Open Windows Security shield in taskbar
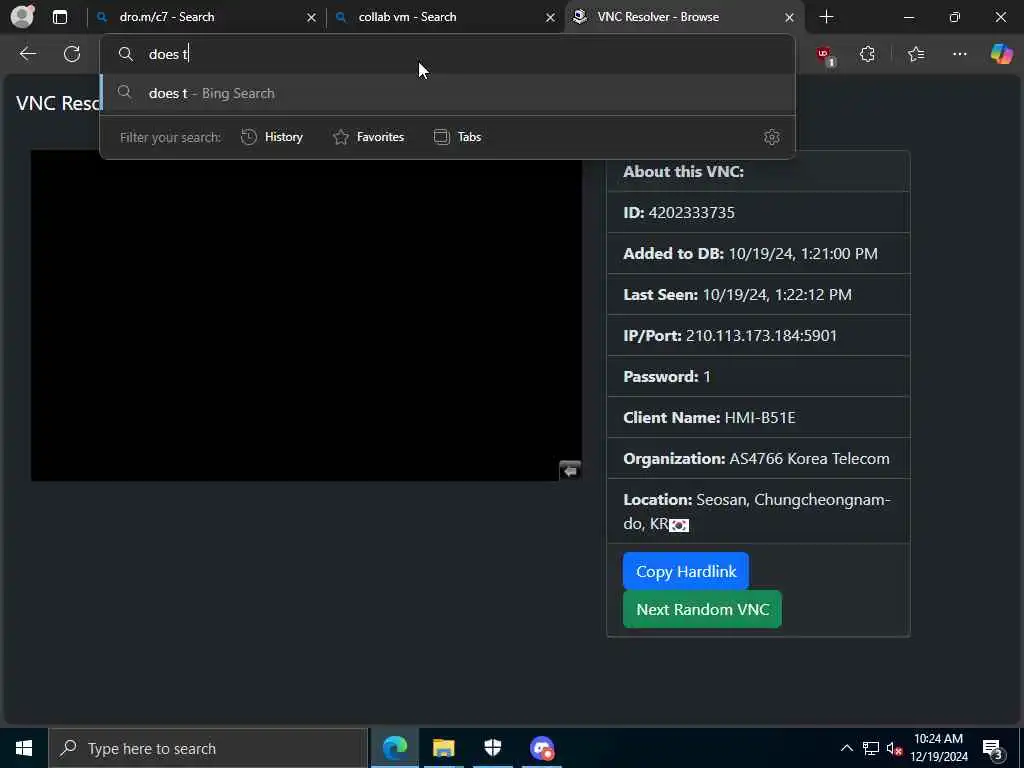 (492, 748)
